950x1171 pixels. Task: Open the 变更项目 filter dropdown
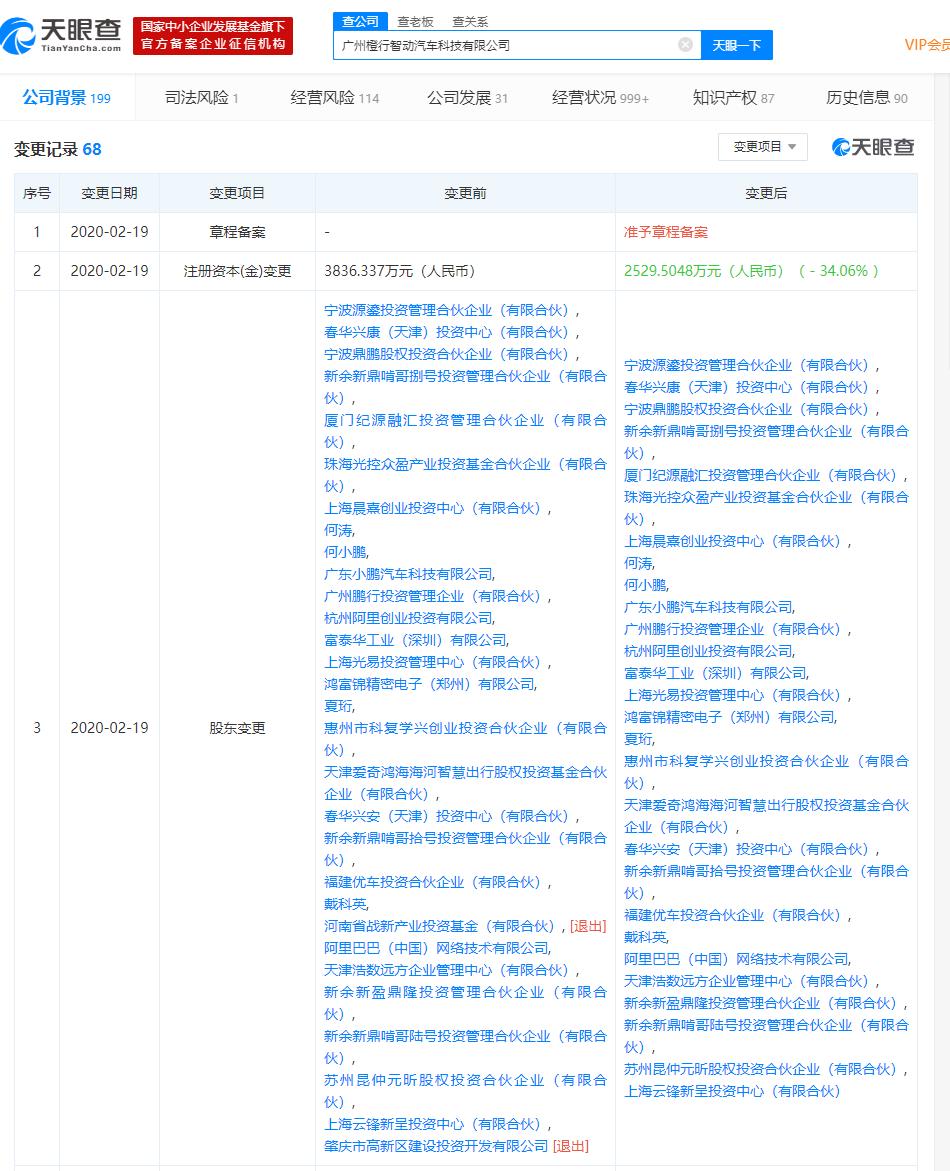click(x=763, y=147)
